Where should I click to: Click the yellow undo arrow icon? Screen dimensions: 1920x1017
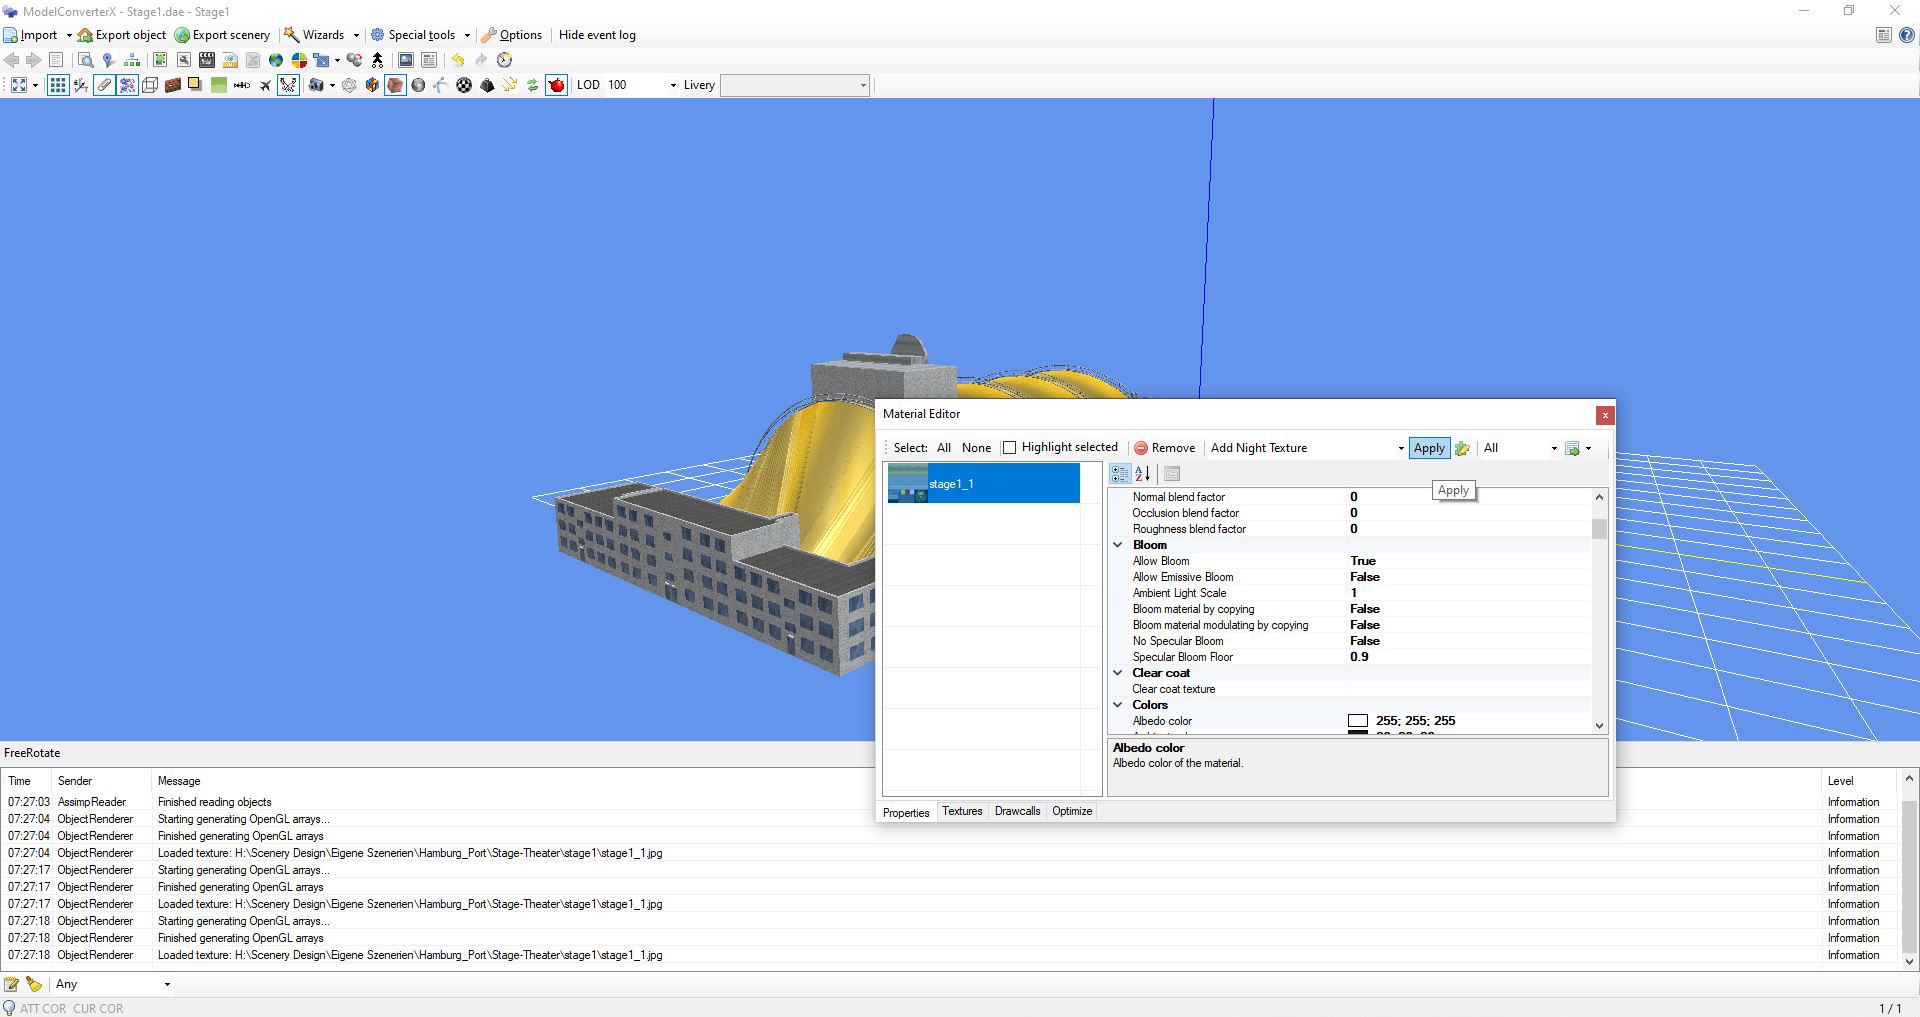(458, 60)
